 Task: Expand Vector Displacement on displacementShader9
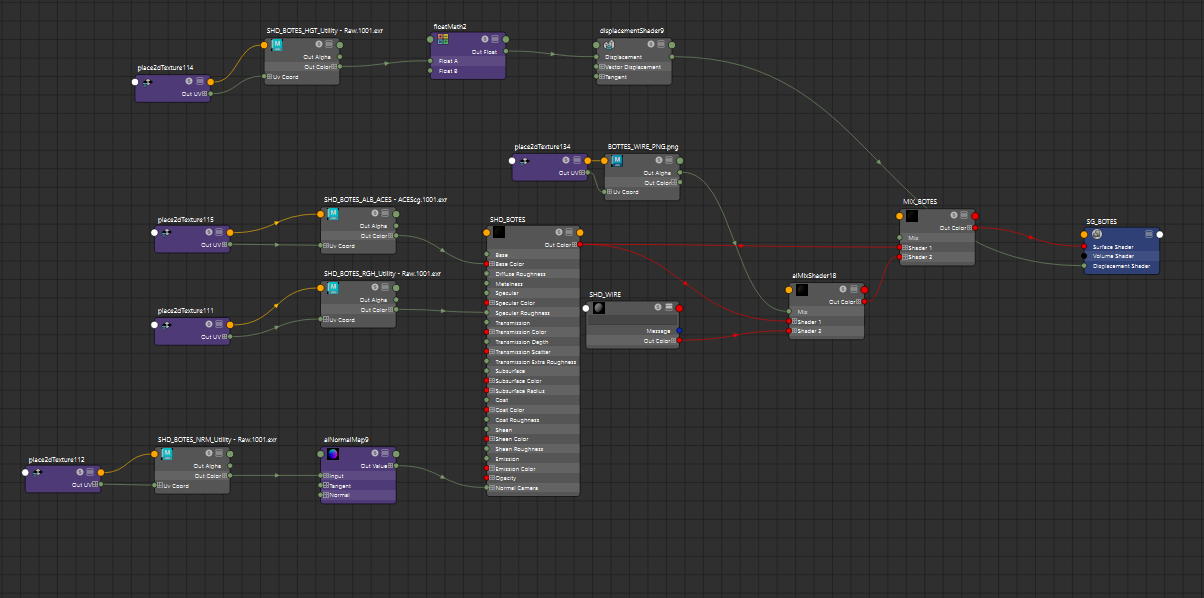point(602,67)
